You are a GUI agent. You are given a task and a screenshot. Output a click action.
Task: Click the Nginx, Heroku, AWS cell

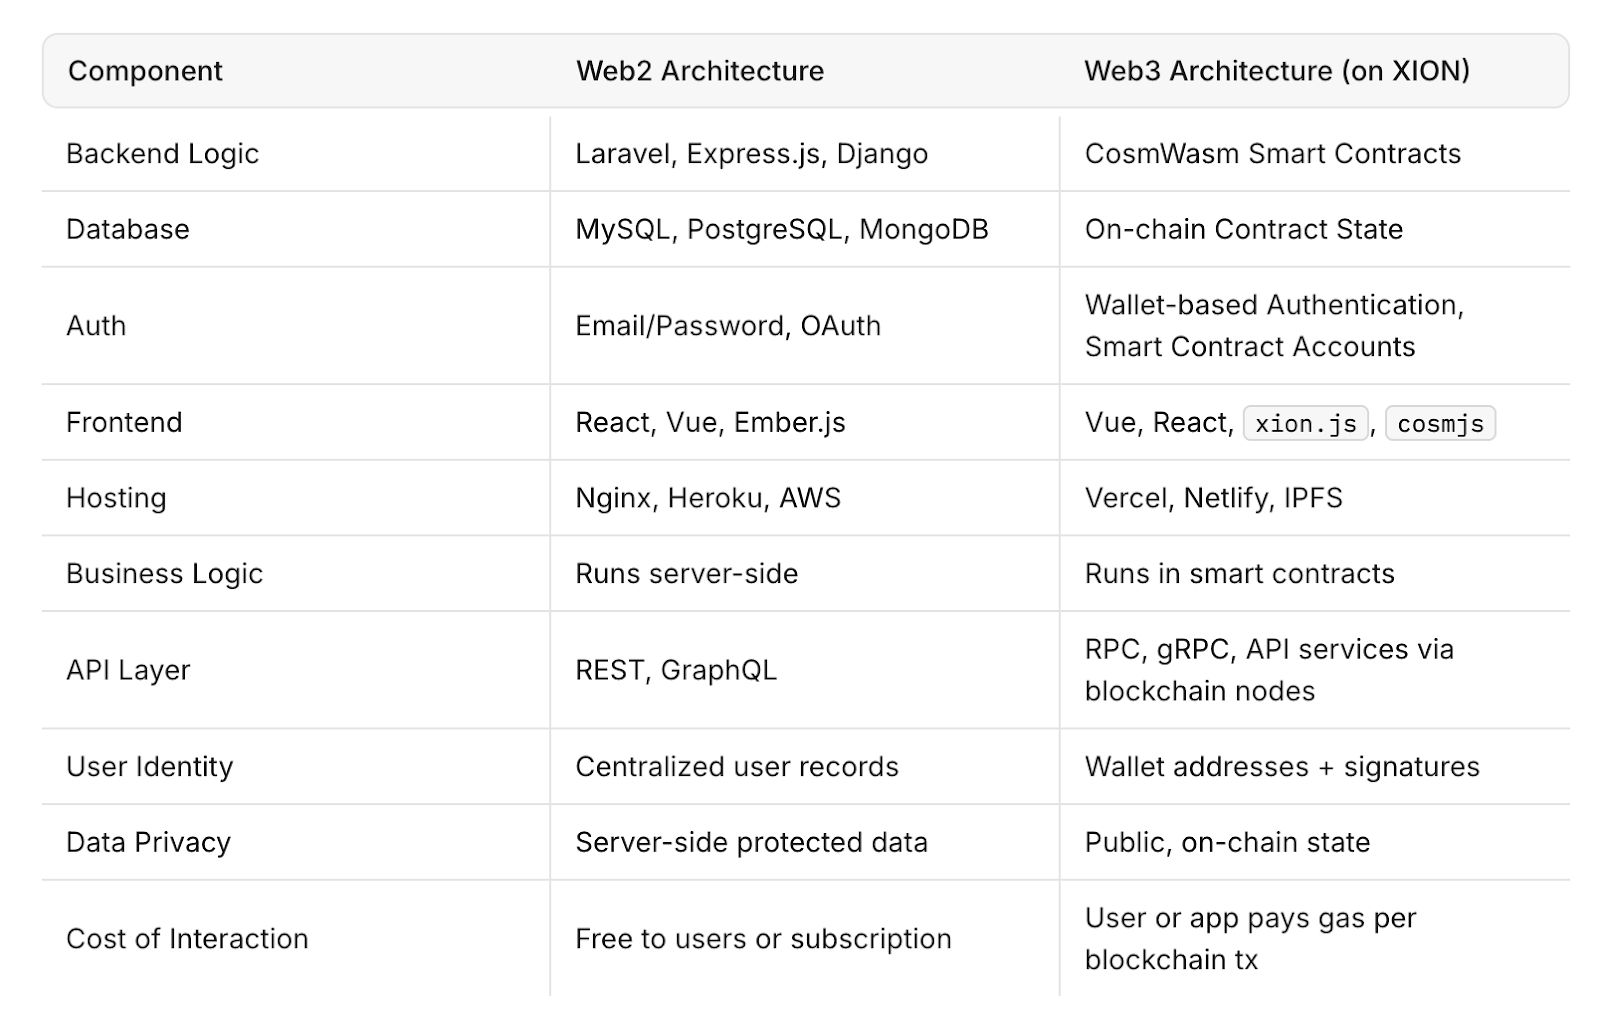click(x=707, y=498)
